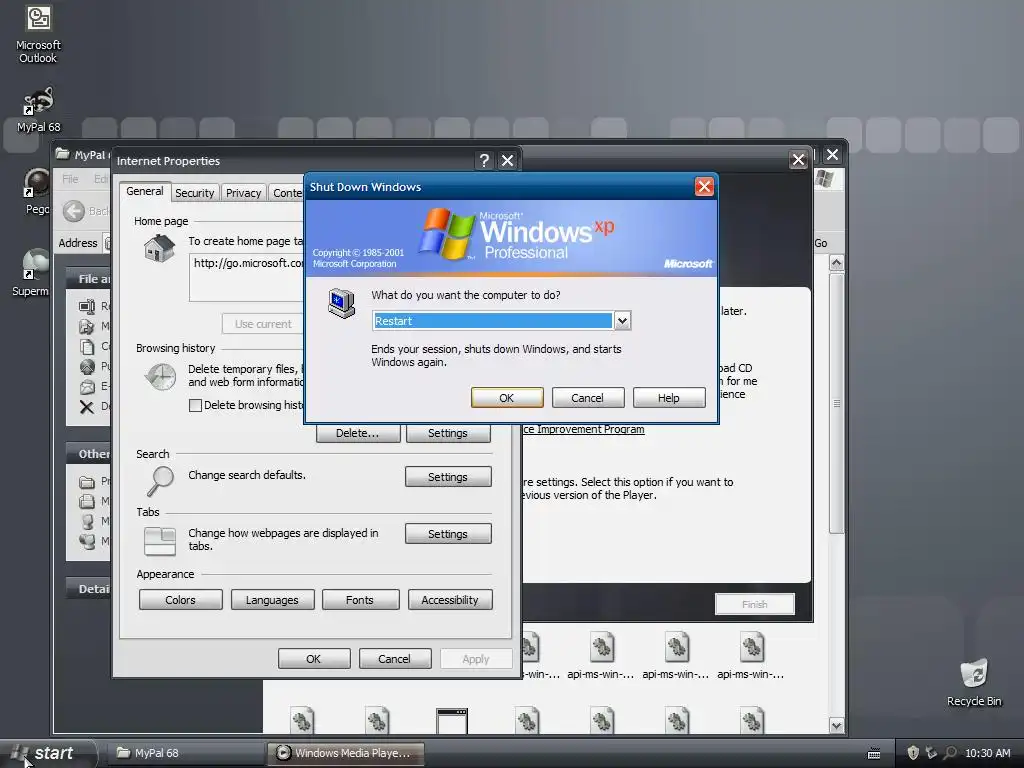Switch to MyPal 68 taskbar button
1024x768 pixels.
click(186, 753)
